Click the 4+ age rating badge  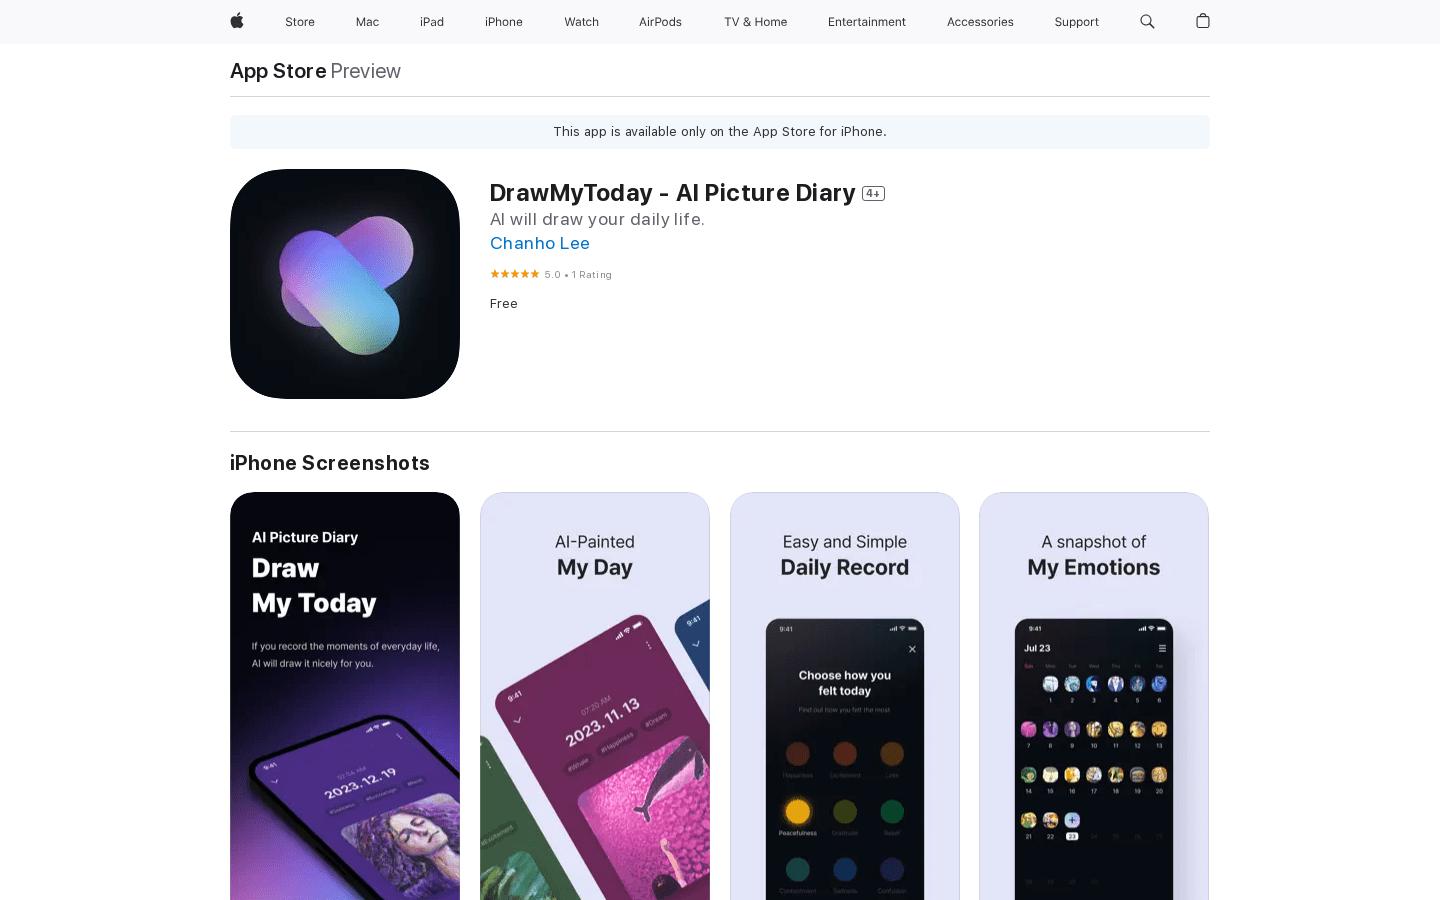[873, 194]
